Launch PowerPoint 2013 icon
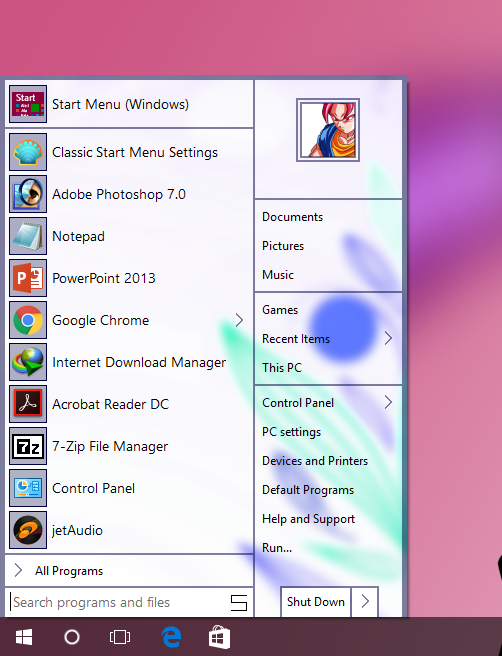Image resolution: width=502 pixels, height=656 pixels. [x=28, y=278]
